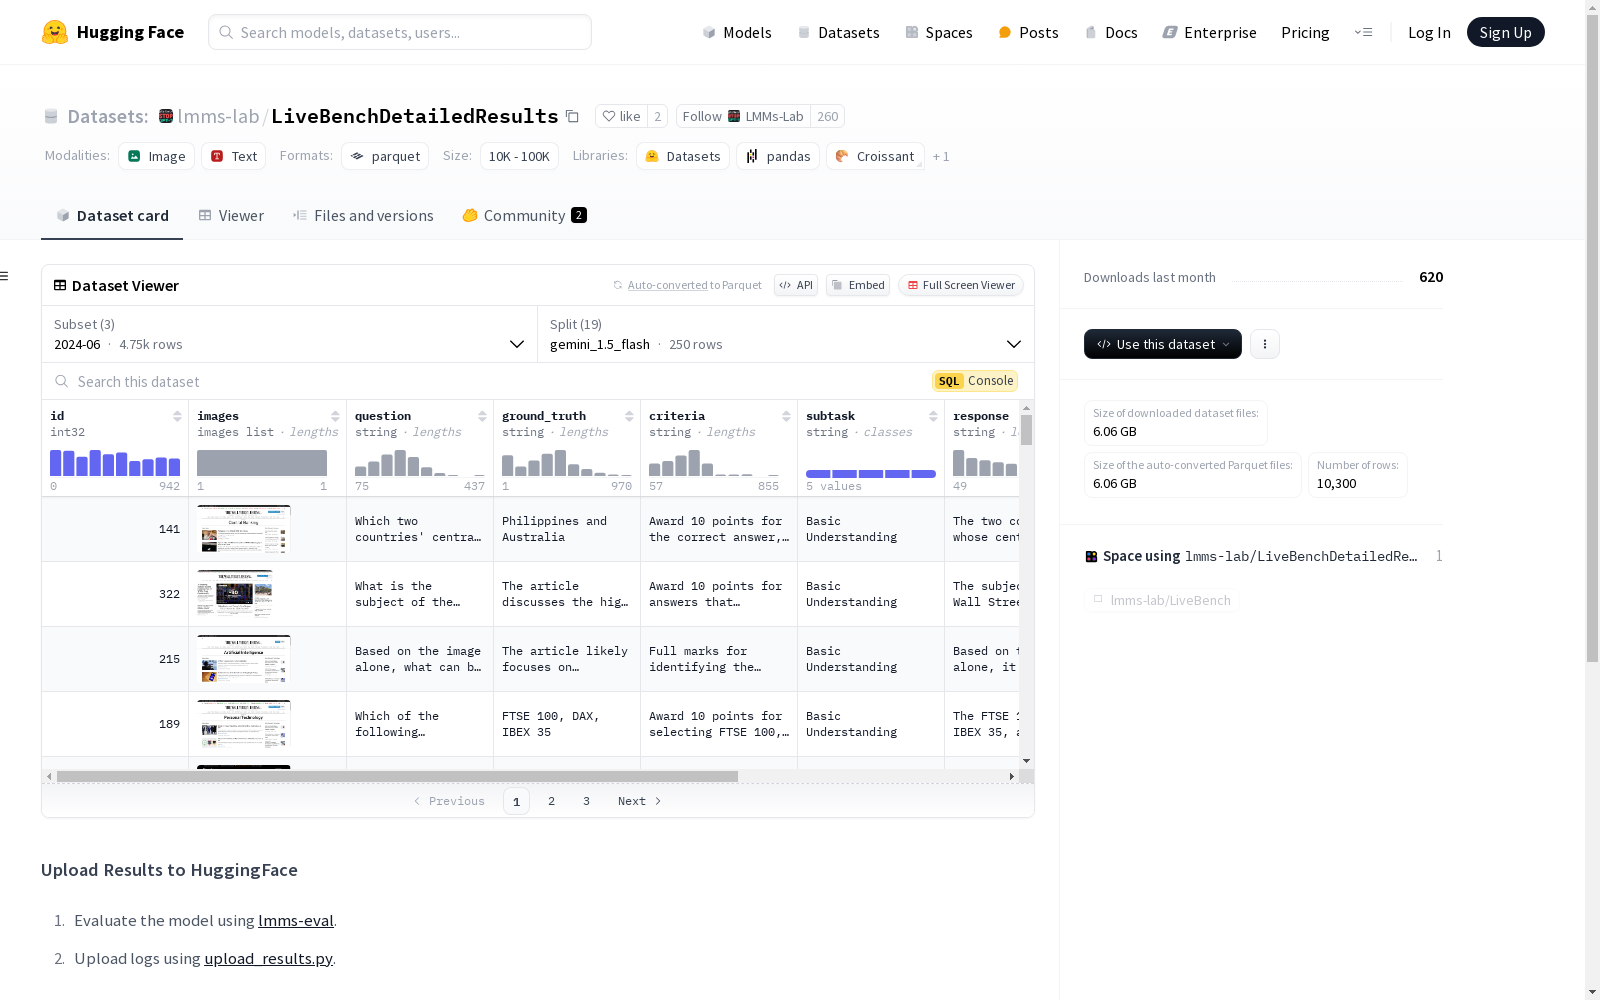1600x1000 pixels.
Task: Open the more options kebab menu
Action: [x=1265, y=344]
